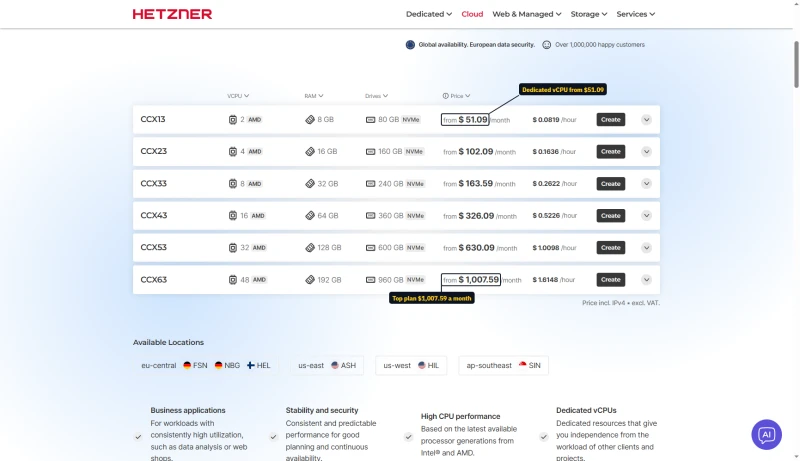Click the Stability and security heading
This screenshot has width=800, height=461.
(322, 410)
